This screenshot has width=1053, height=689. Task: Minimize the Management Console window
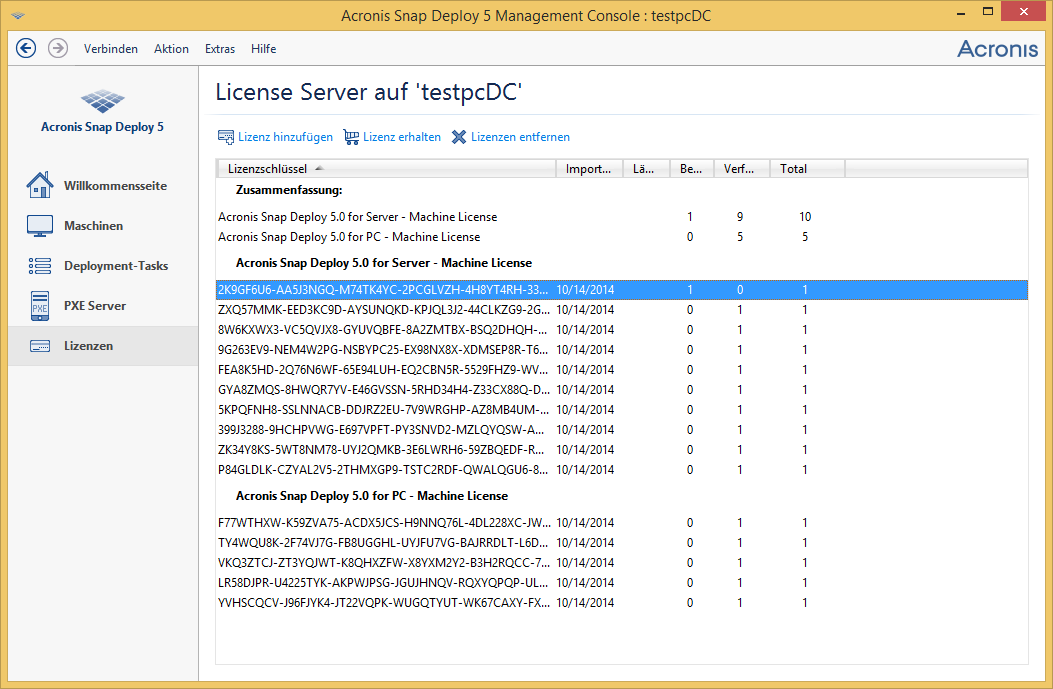pyautogui.click(x=961, y=12)
